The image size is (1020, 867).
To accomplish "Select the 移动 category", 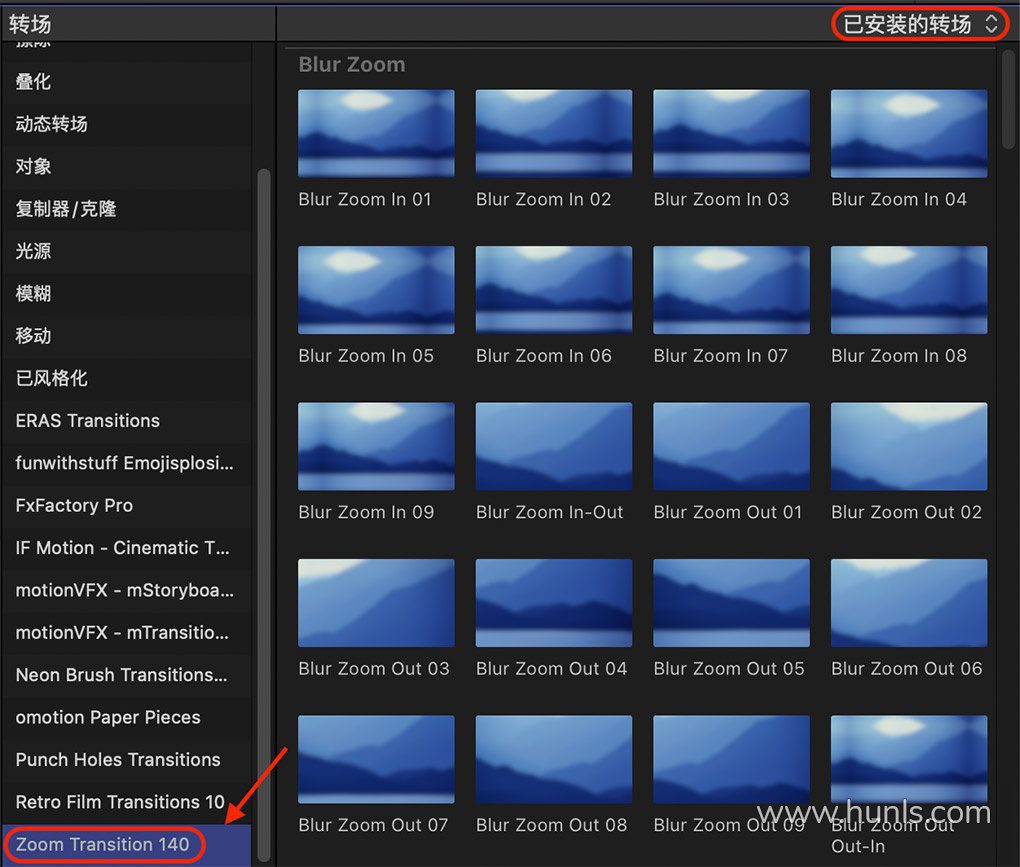I will (126, 336).
